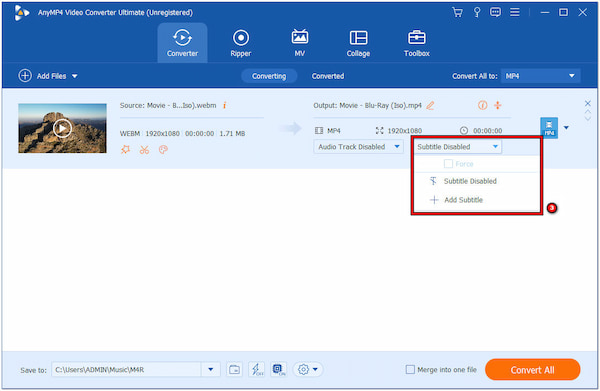The image size is (600, 391).
Task: Click the Save to path field
Action: pyautogui.click(x=126, y=370)
